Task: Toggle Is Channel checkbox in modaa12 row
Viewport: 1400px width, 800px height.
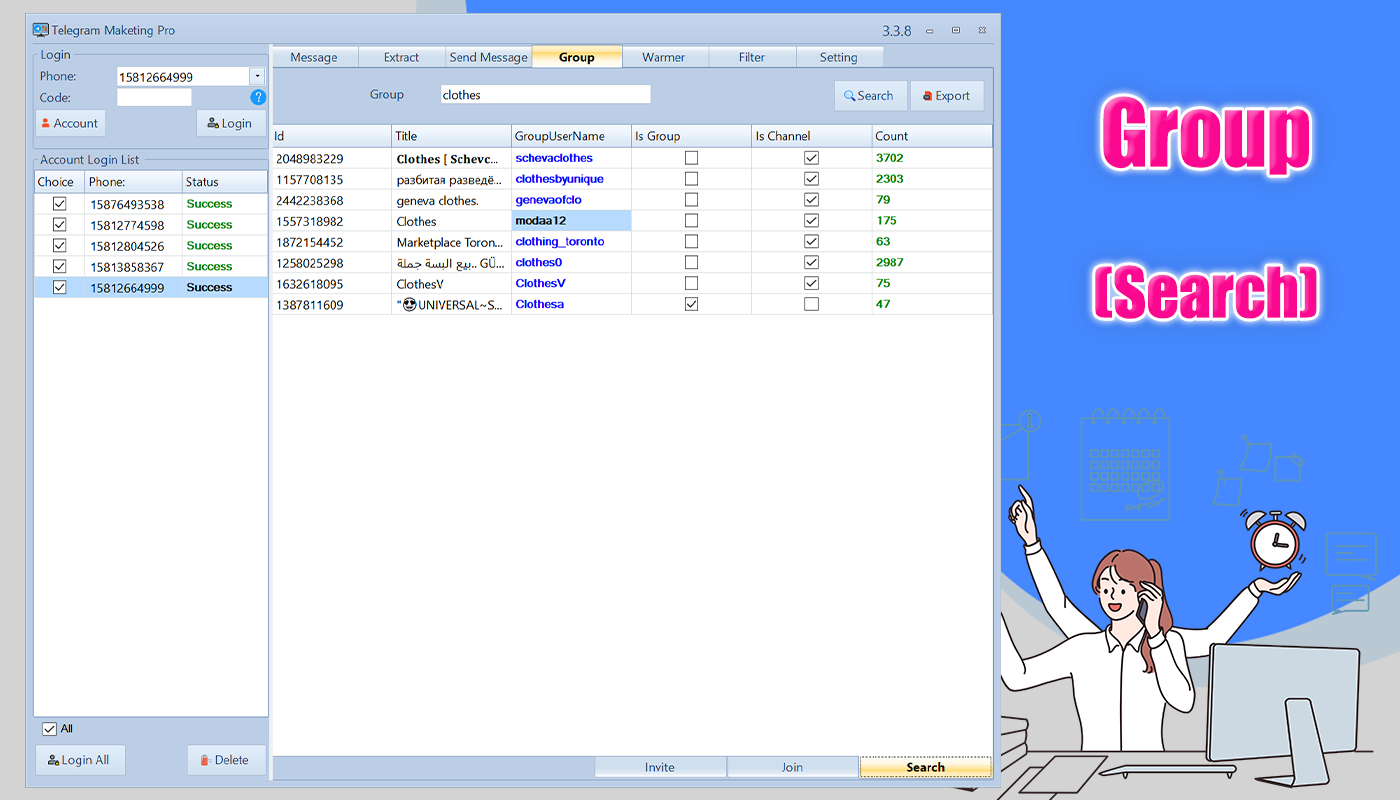Action: tap(811, 221)
